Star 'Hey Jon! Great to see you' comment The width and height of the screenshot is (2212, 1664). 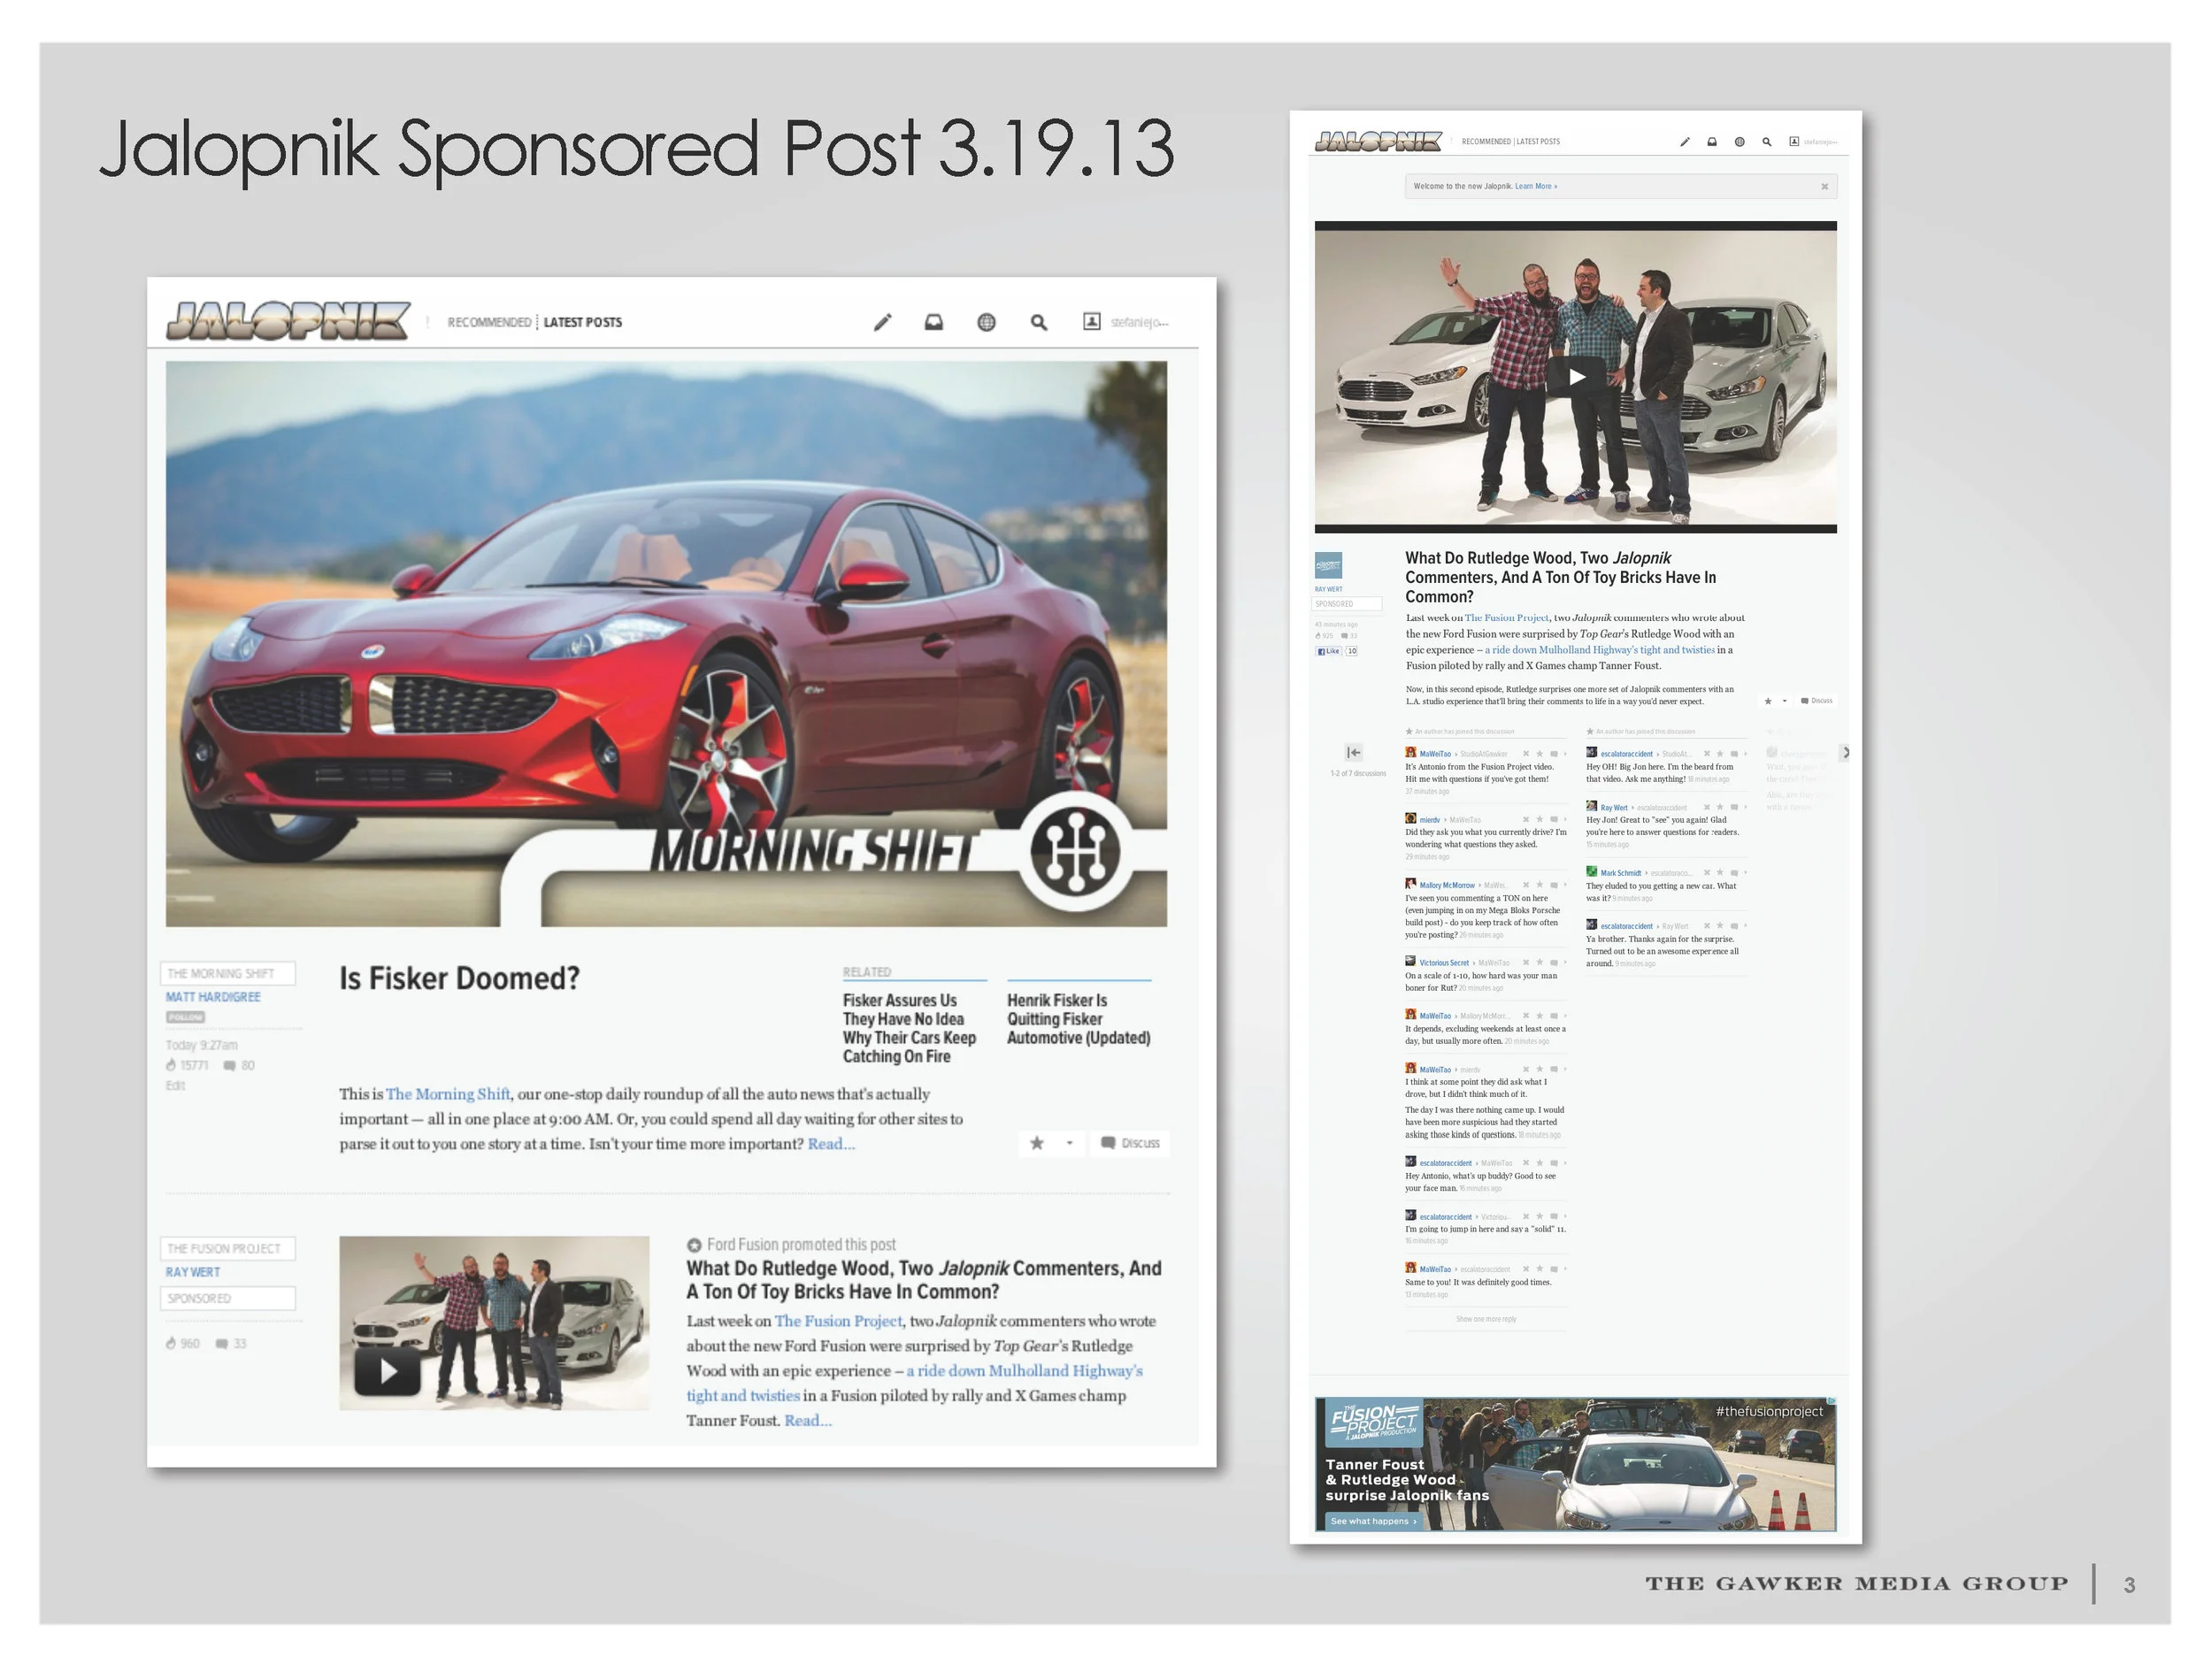pyautogui.click(x=1720, y=808)
